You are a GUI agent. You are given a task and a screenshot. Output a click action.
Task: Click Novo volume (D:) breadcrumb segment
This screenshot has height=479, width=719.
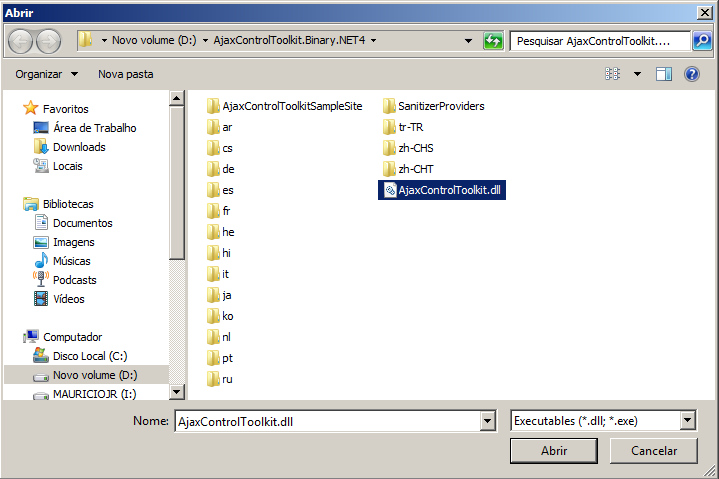point(154,41)
